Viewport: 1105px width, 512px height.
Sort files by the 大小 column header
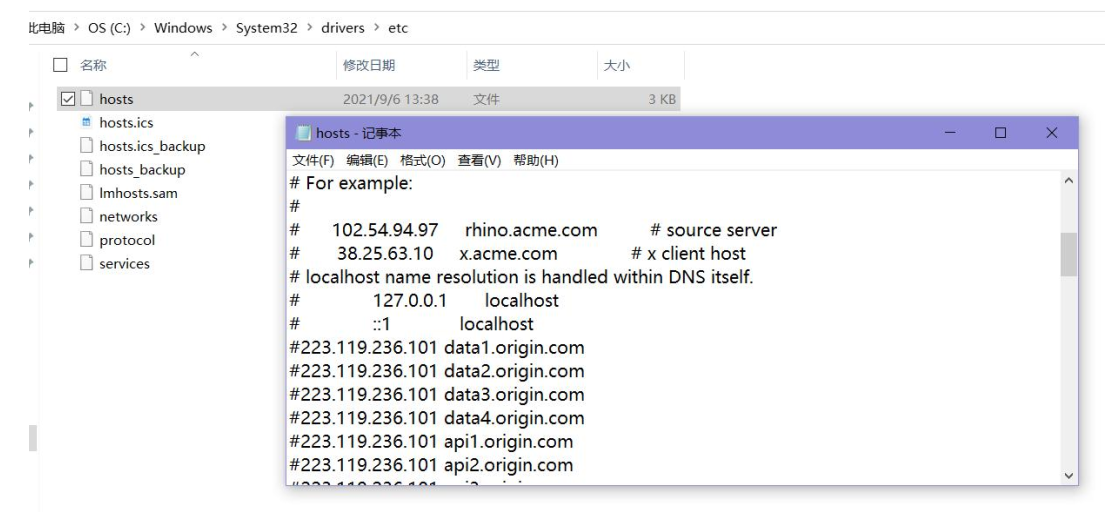click(x=617, y=65)
